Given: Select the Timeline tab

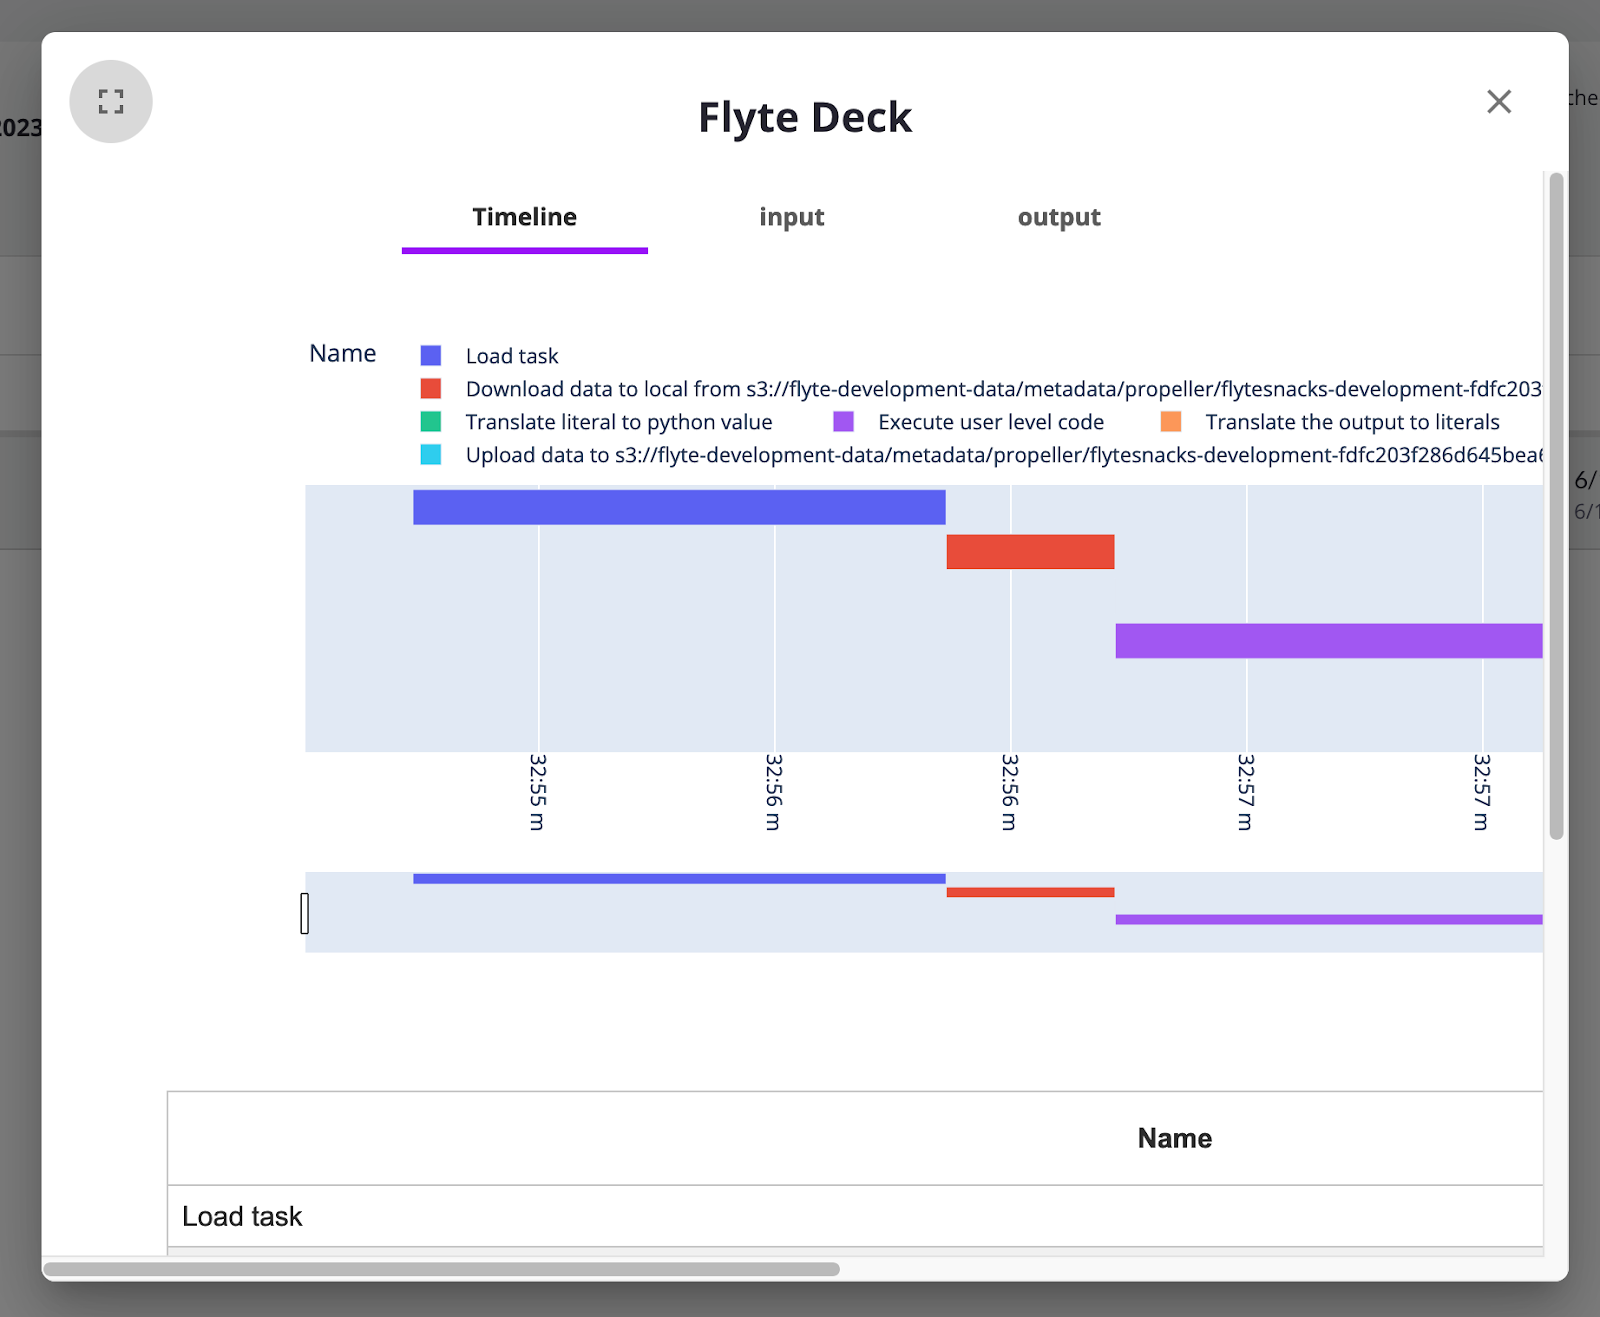Looking at the screenshot, I should pyautogui.click(x=524, y=217).
